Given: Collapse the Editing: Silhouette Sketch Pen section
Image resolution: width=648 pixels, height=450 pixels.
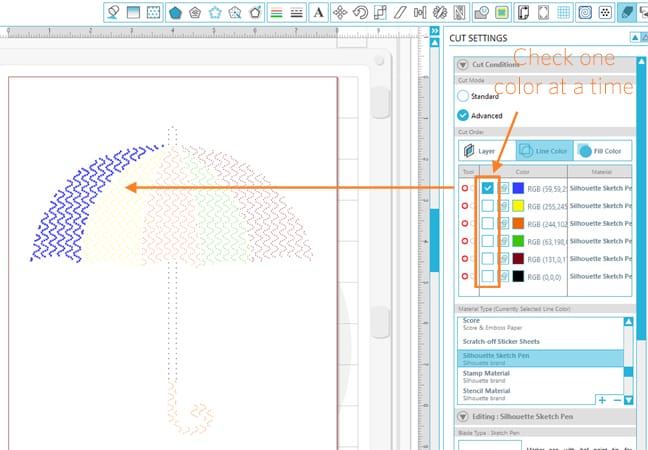Looking at the screenshot, I should (x=462, y=416).
